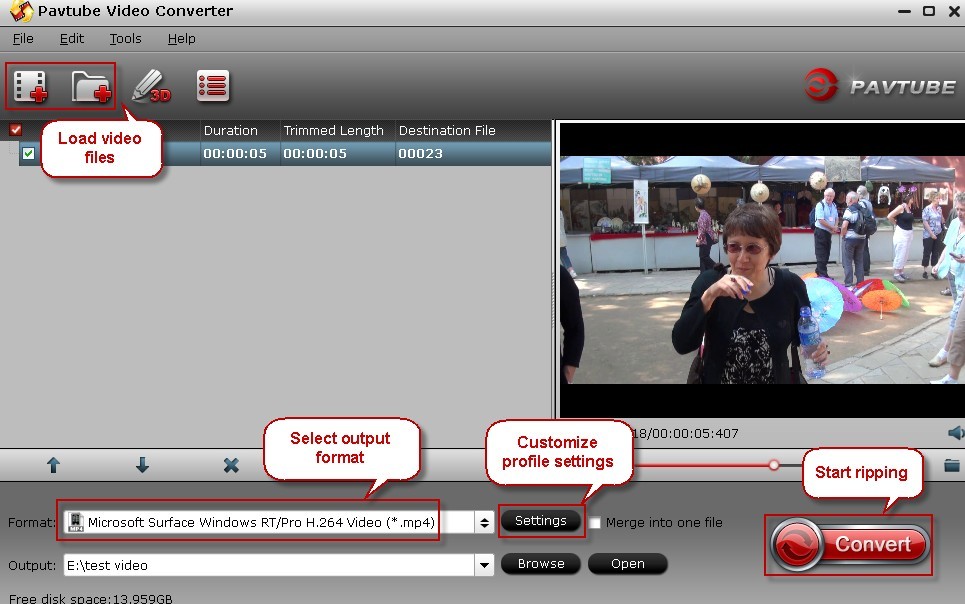Click the Browse button
This screenshot has height=604, width=965.
pos(541,563)
